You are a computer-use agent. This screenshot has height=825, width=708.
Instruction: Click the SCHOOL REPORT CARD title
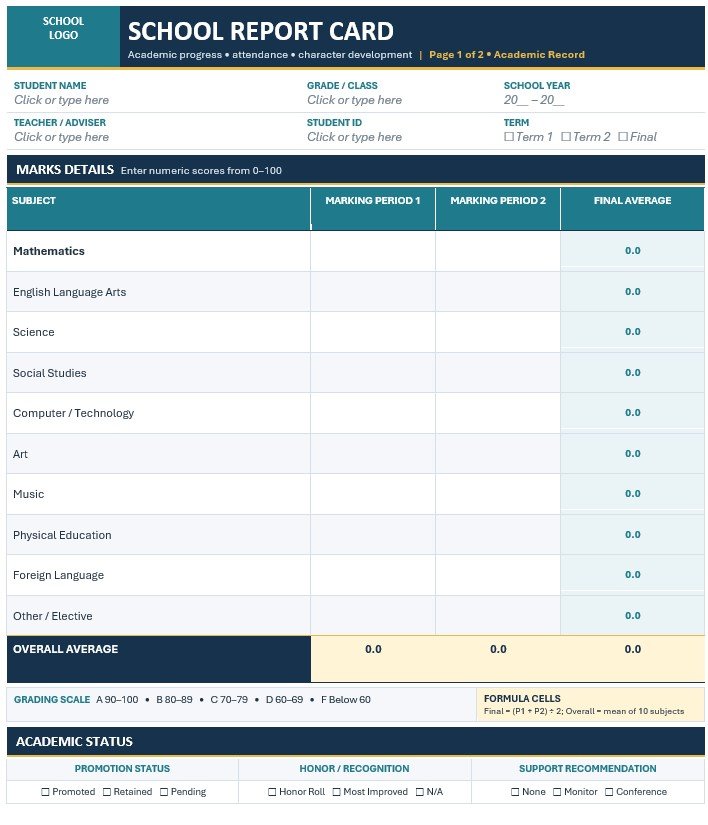pyautogui.click(x=261, y=31)
